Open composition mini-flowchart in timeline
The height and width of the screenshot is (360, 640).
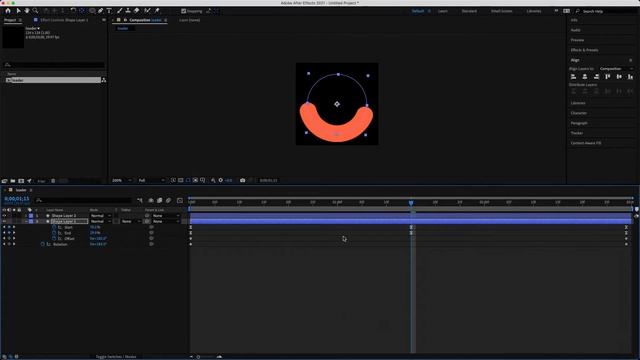click(140, 200)
